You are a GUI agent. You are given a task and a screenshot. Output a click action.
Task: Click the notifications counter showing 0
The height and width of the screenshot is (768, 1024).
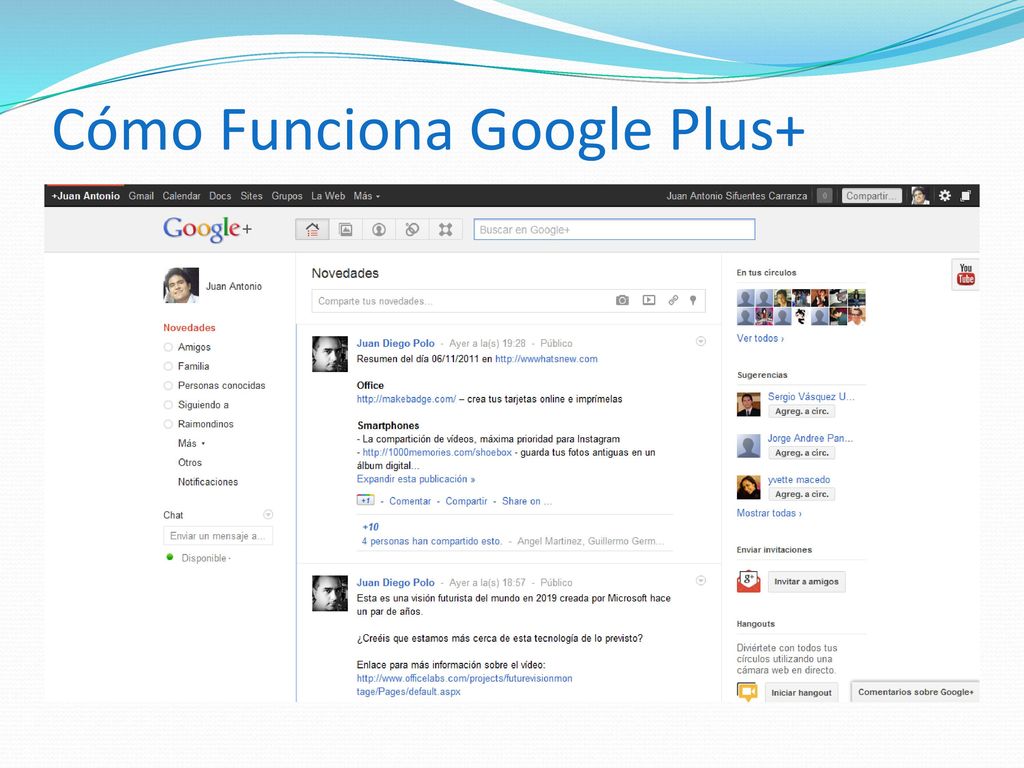coord(824,195)
